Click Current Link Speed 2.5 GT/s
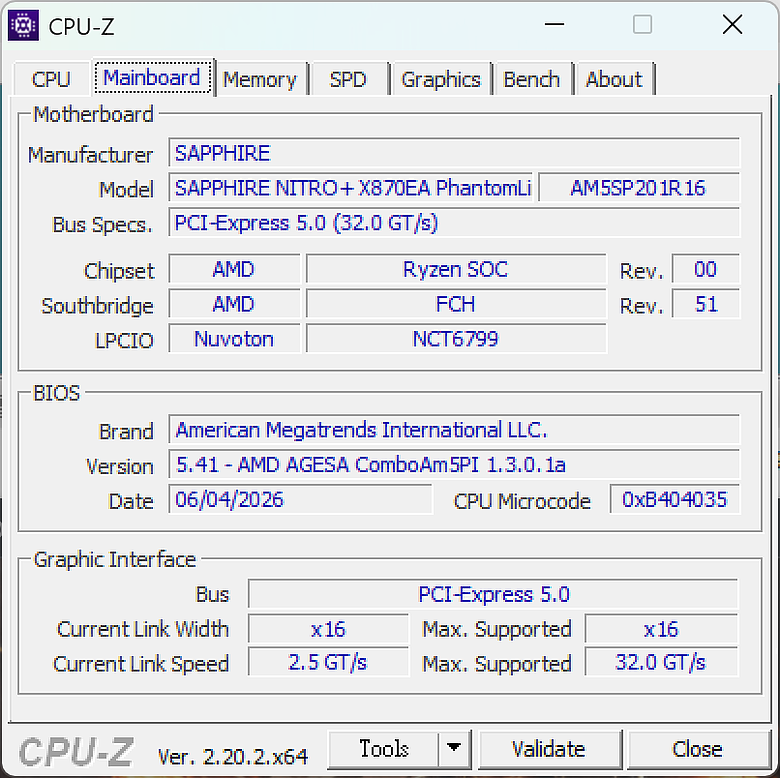This screenshot has height=778, width=780. coord(328,663)
